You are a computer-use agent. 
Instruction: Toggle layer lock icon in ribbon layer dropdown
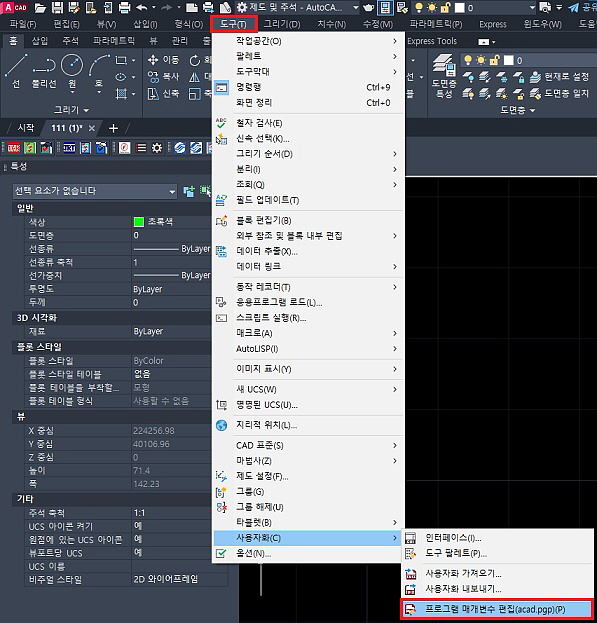pos(495,60)
